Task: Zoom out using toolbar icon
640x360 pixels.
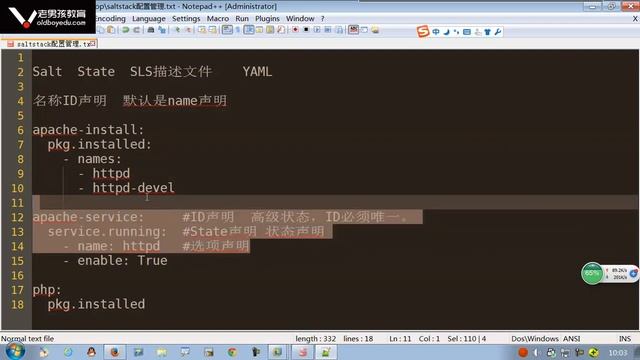Action: (x=188, y=30)
